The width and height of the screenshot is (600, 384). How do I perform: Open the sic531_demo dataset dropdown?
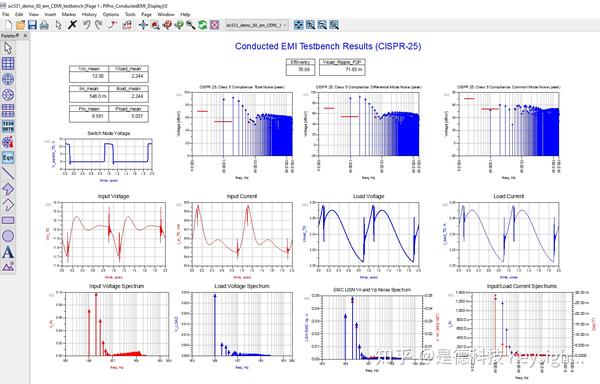click(256, 25)
